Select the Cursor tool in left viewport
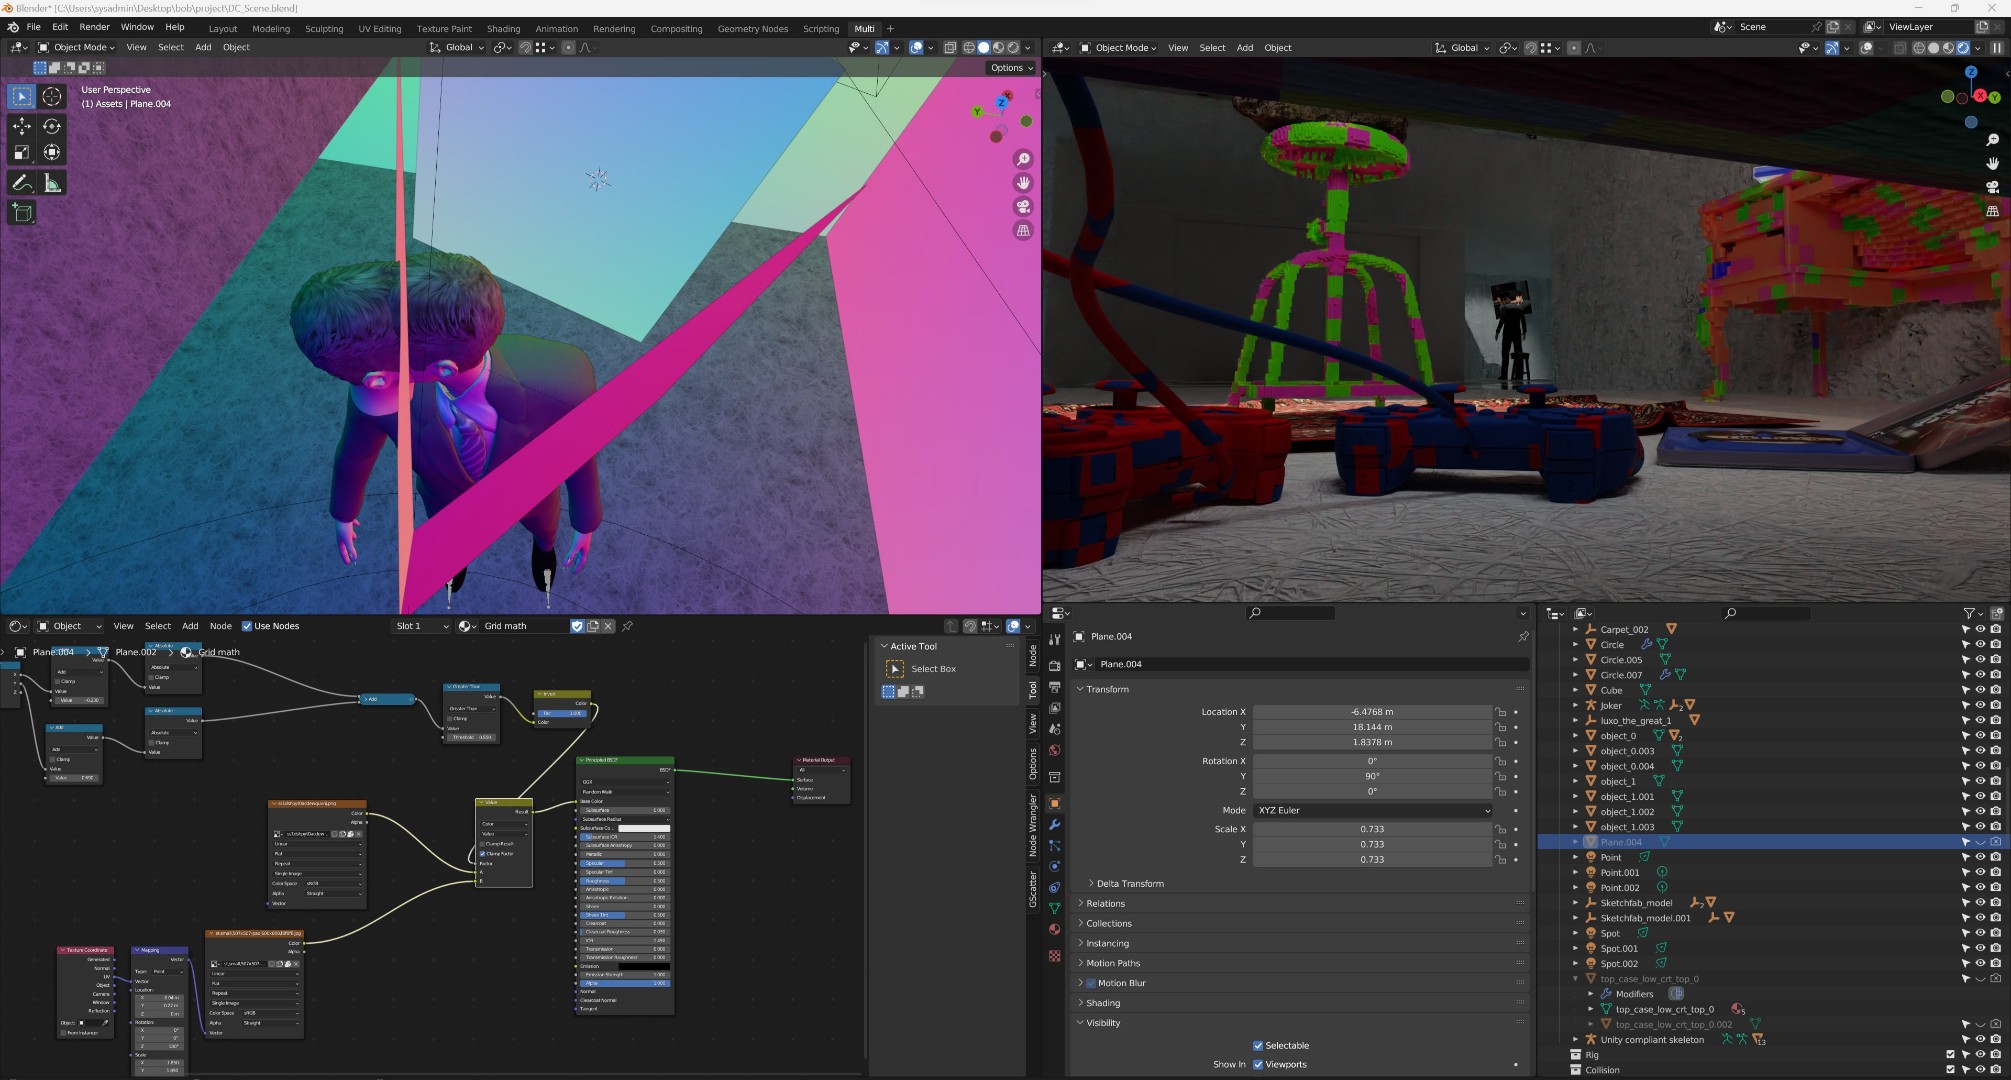This screenshot has height=1080, width=2011. coord(52,96)
